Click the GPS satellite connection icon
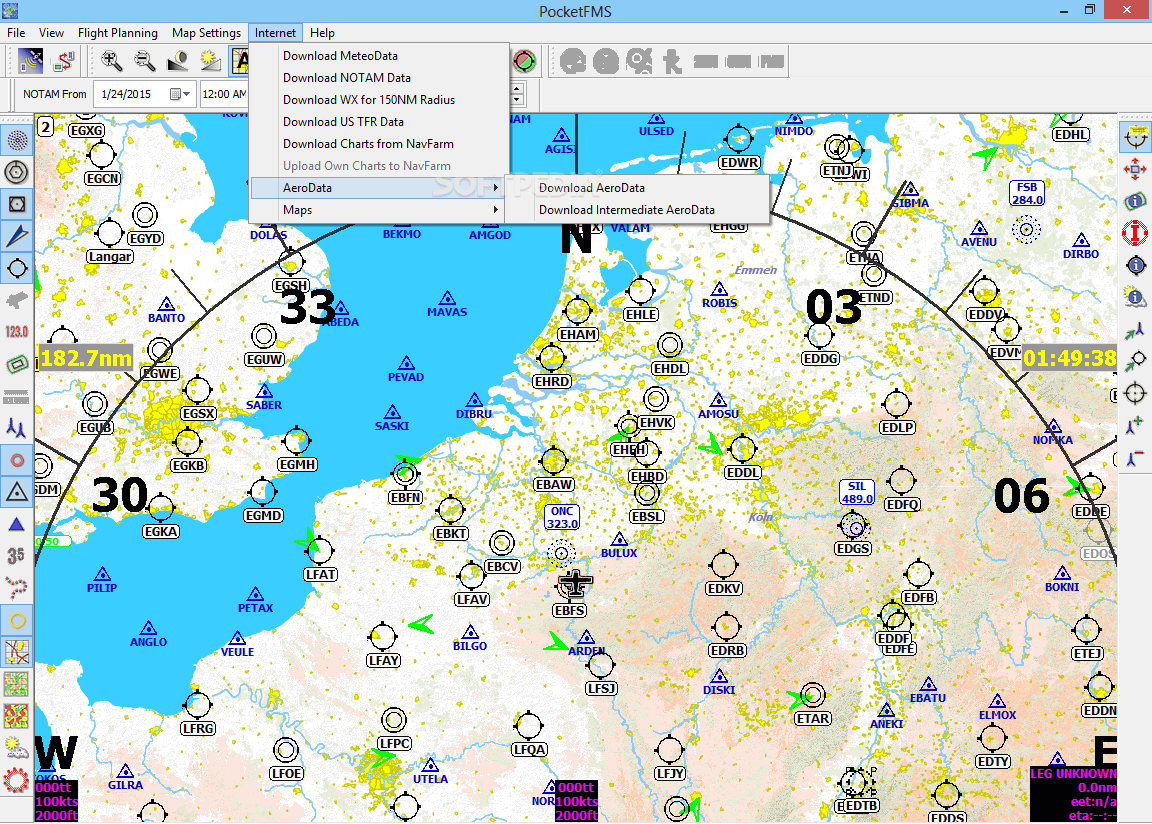Screen dimensions: 1152x824 coord(30,61)
